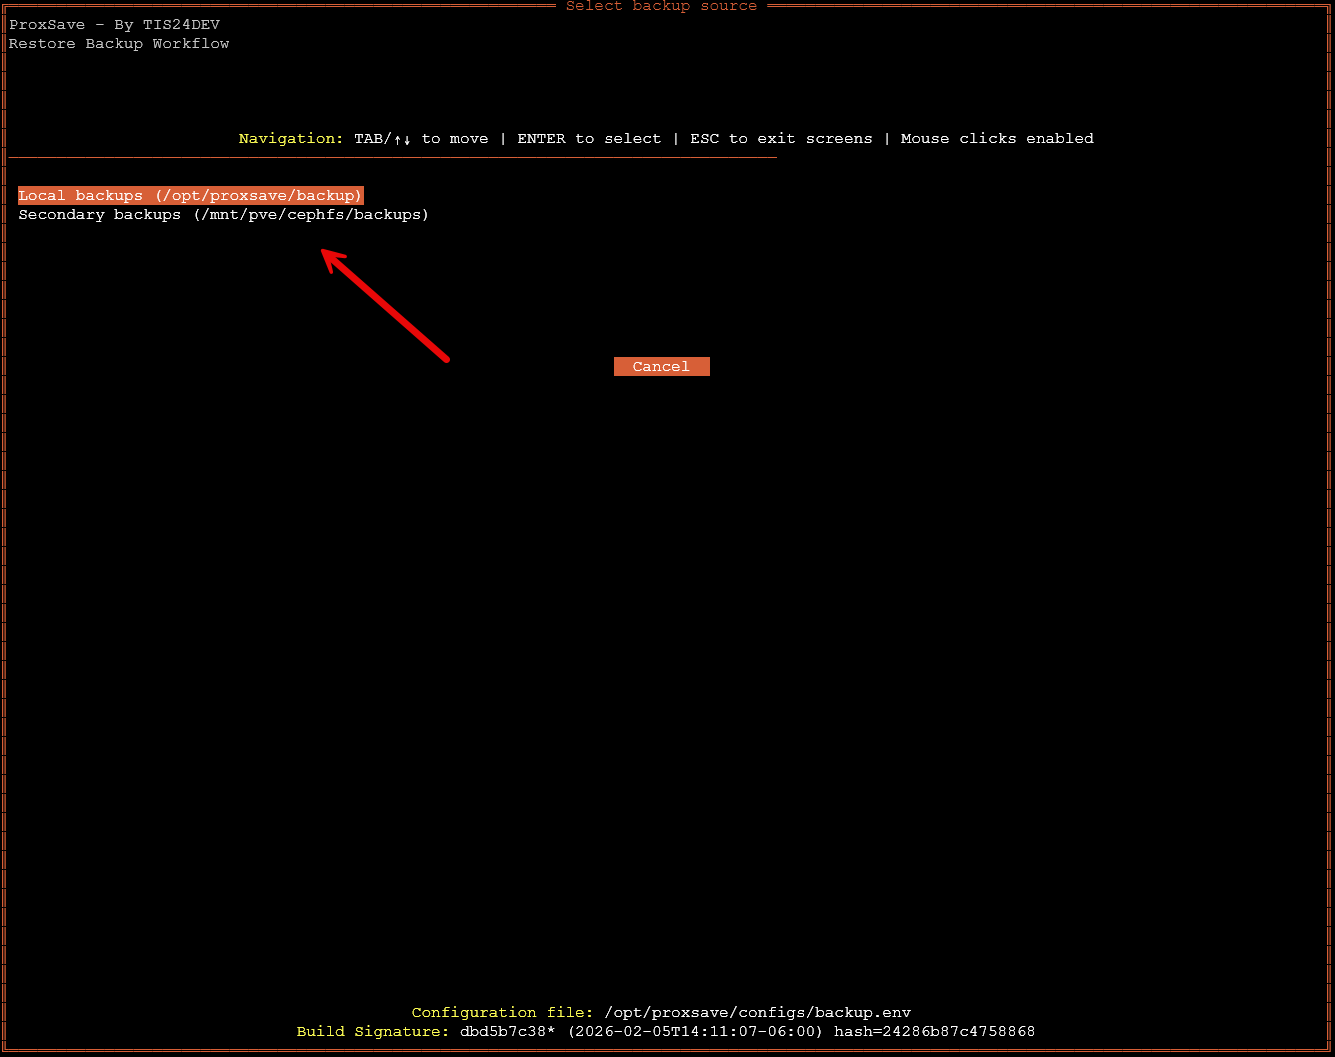Click the configuration file path text
This screenshot has width=1335, height=1057.
point(758,1012)
